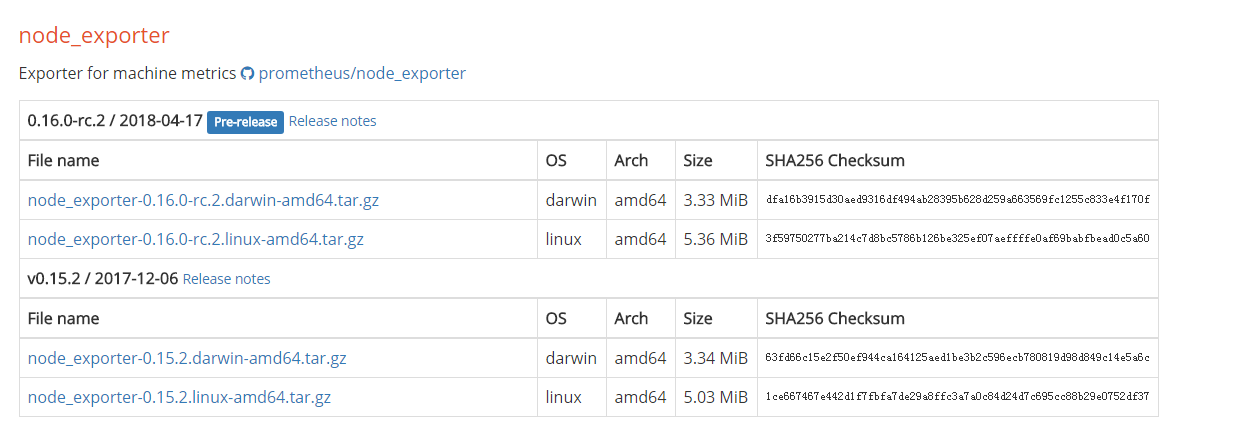Click the node_exporter heading
Viewport: 1246px width, 423px height.
(94, 35)
